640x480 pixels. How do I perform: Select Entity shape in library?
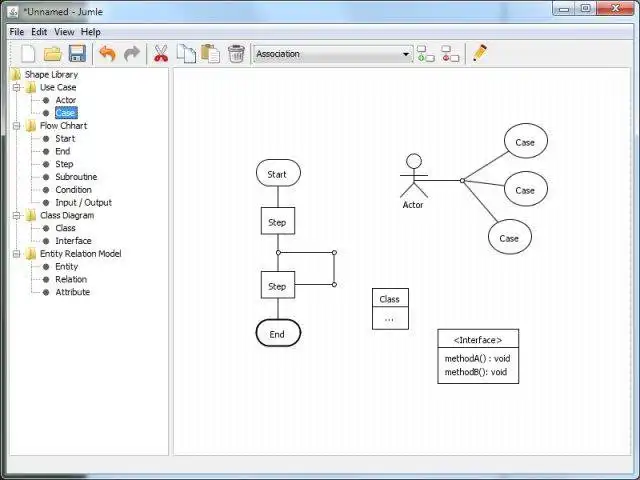coord(67,267)
